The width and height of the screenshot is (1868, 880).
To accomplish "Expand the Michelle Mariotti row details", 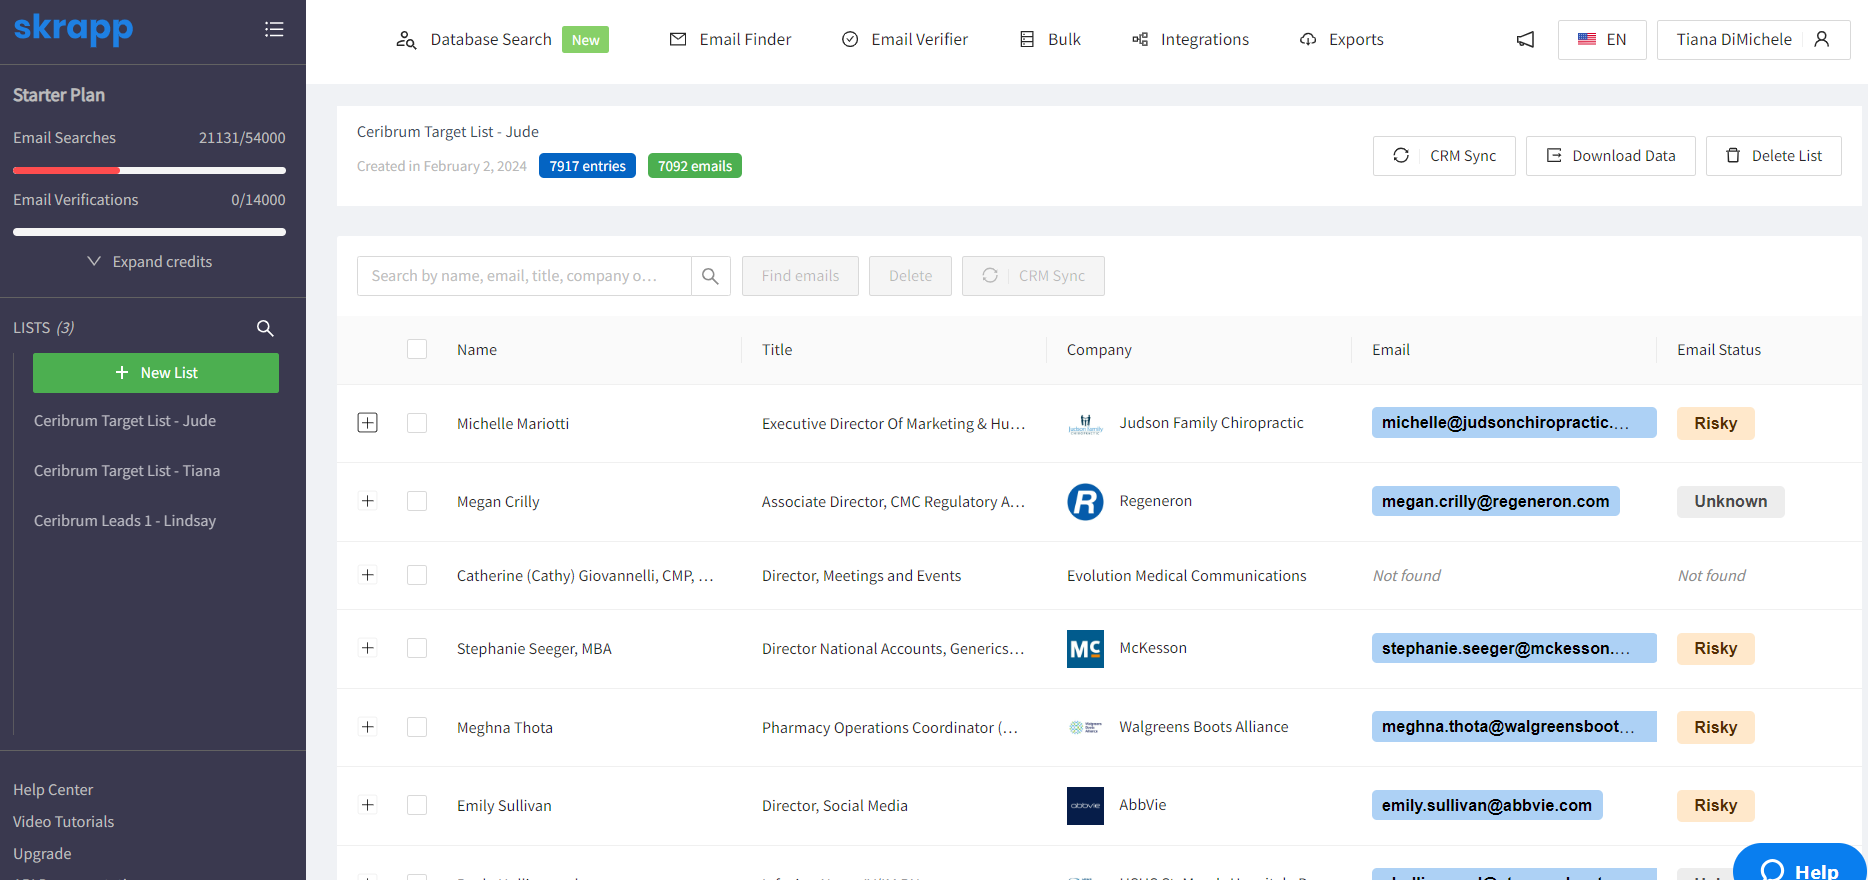I will click(368, 423).
